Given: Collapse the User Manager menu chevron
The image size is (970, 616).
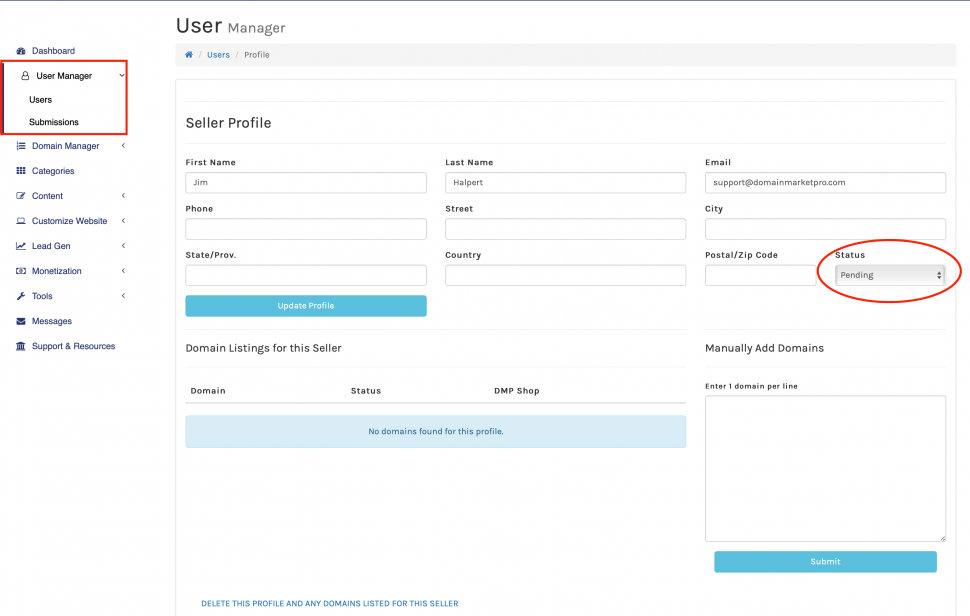Looking at the screenshot, I should tap(122, 76).
